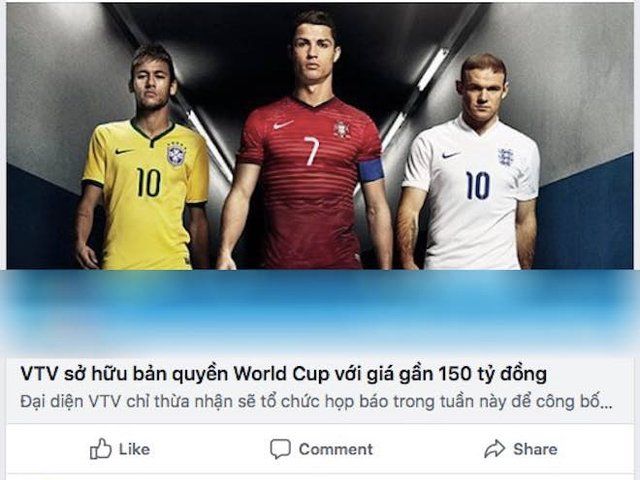The width and height of the screenshot is (640, 480).
Task: Click the crest on the red jersey
Action: pyautogui.click(x=341, y=129)
